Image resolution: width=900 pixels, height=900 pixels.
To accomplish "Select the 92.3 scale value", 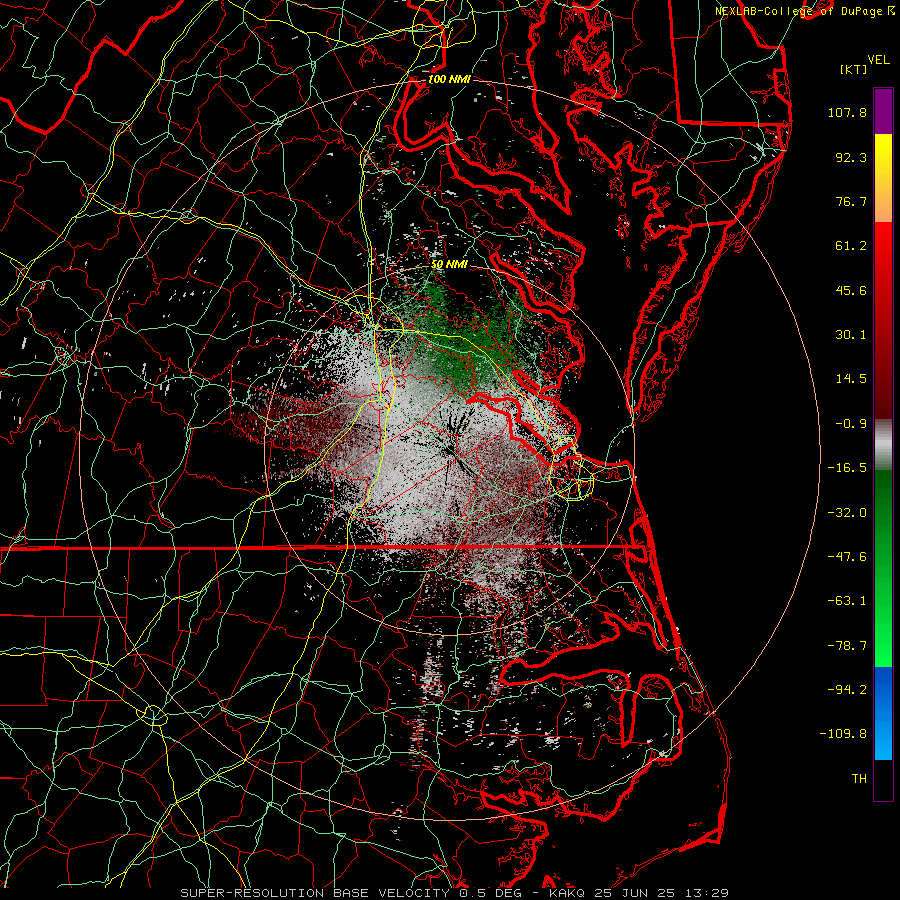I will (851, 157).
